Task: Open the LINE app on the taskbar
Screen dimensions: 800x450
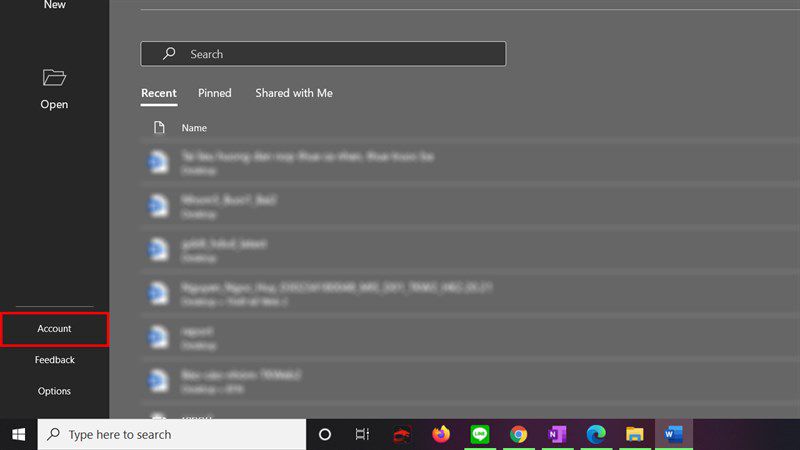Action: pos(480,434)
